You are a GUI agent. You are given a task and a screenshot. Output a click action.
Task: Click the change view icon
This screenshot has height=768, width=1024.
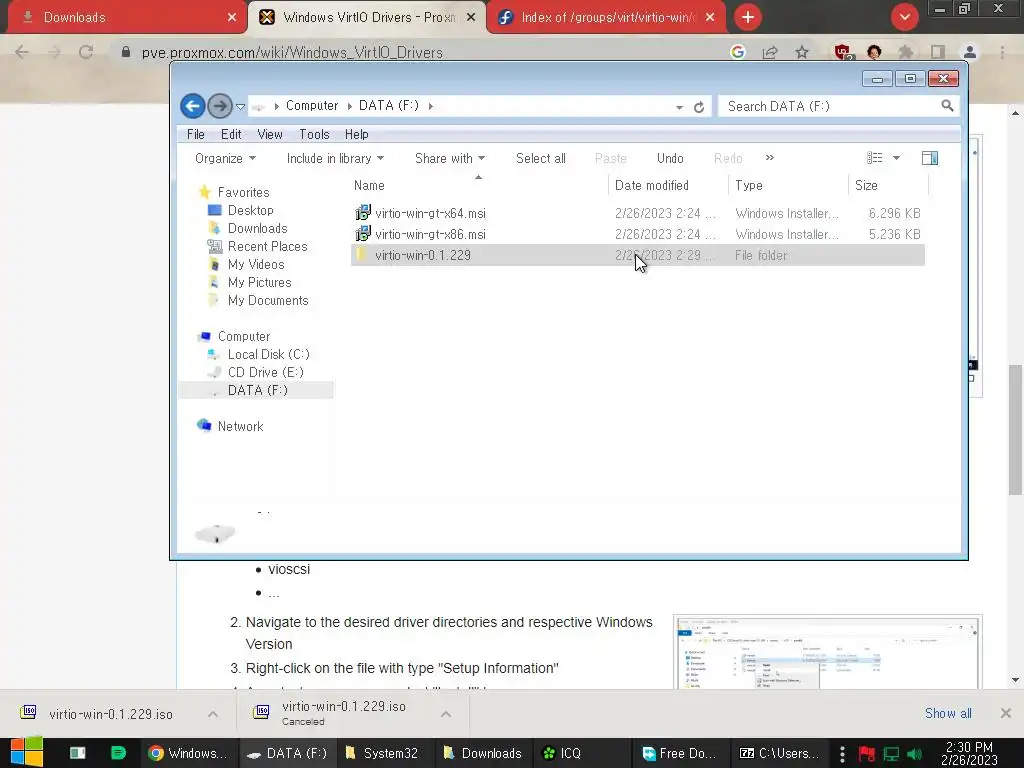(x=874, y=158)
